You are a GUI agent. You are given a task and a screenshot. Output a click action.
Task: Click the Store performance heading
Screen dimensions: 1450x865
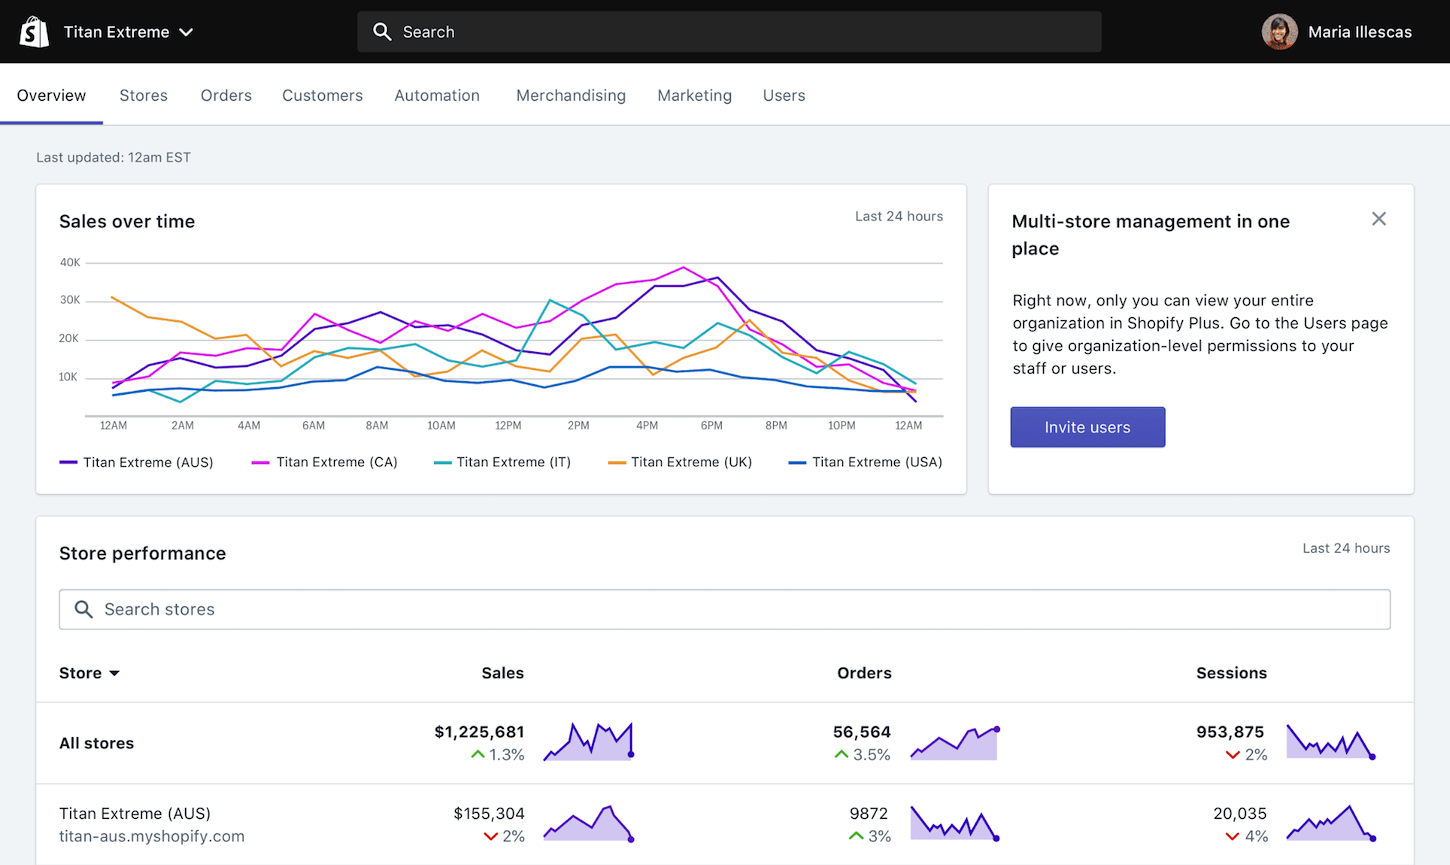(142, 553)
